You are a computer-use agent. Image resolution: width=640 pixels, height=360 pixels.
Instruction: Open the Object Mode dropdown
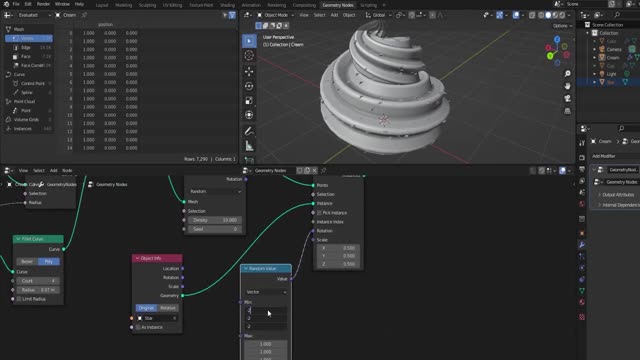(276, 15)
